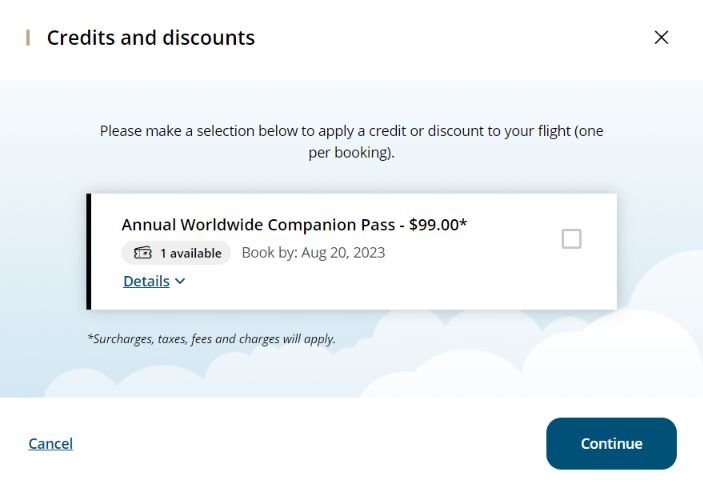This screenshot has width=703, height=496.
Task: Expand the chevron next to Details
Action: point(180,281)
